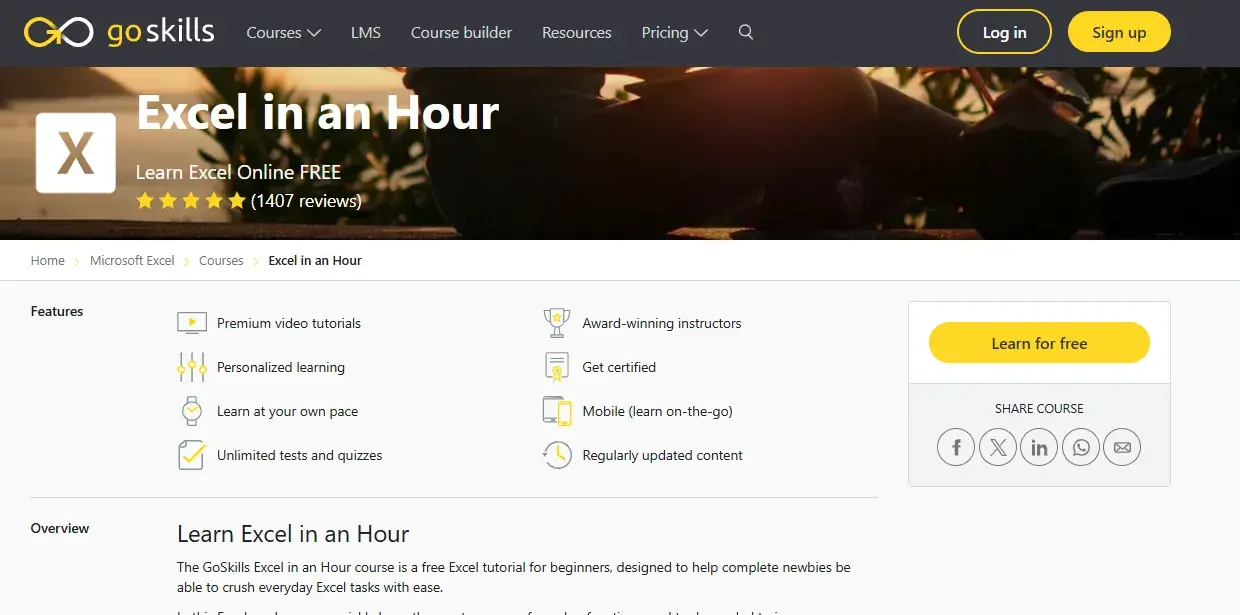
Task: Expand the Courses dropdown menu
Action: (x=283, y=32)
